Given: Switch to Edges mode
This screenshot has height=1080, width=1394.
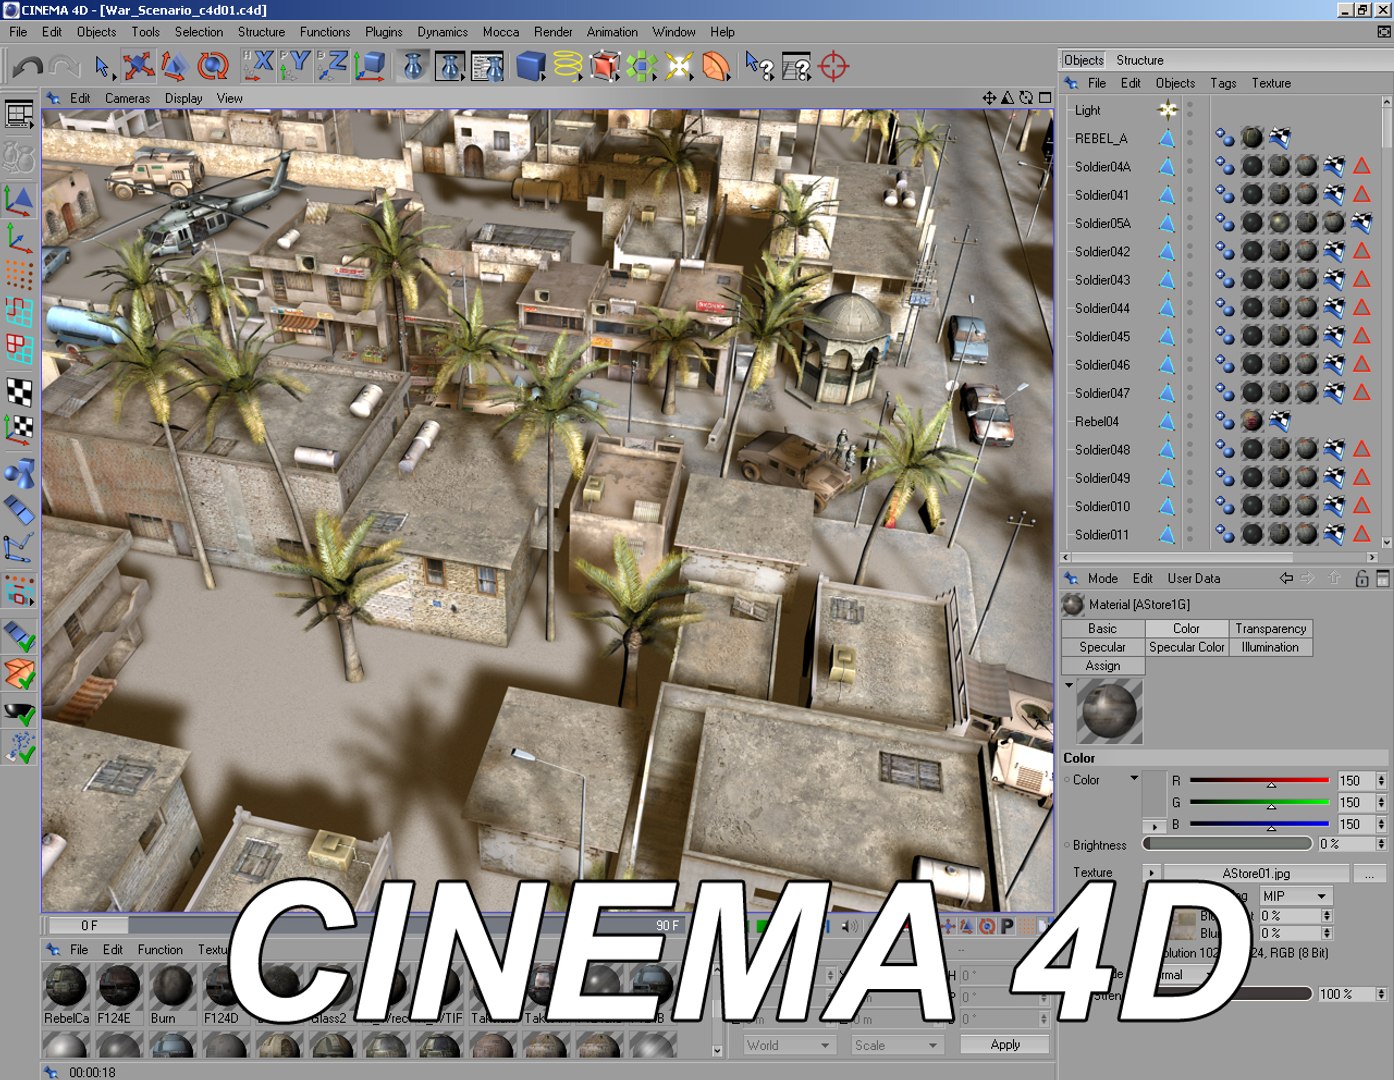Looking at the screenshot, I should click(x=19, y=312).
